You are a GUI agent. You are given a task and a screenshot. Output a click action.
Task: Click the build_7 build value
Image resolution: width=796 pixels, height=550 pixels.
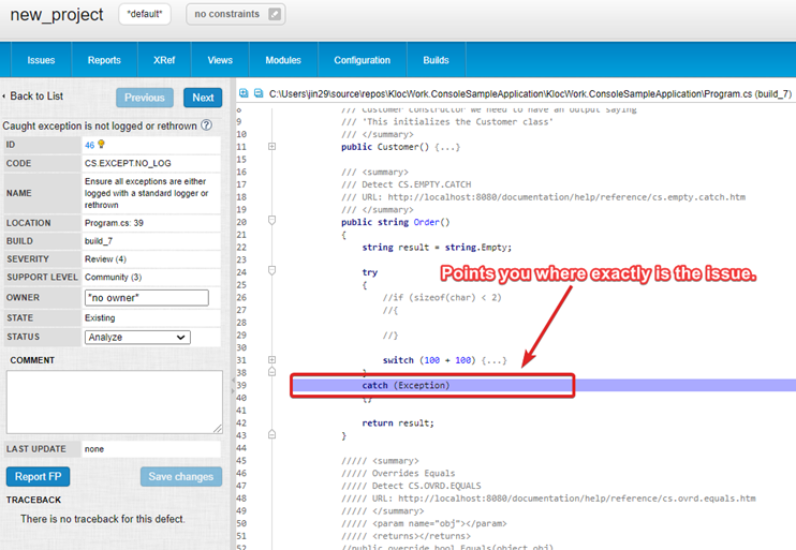click(99, 241)
